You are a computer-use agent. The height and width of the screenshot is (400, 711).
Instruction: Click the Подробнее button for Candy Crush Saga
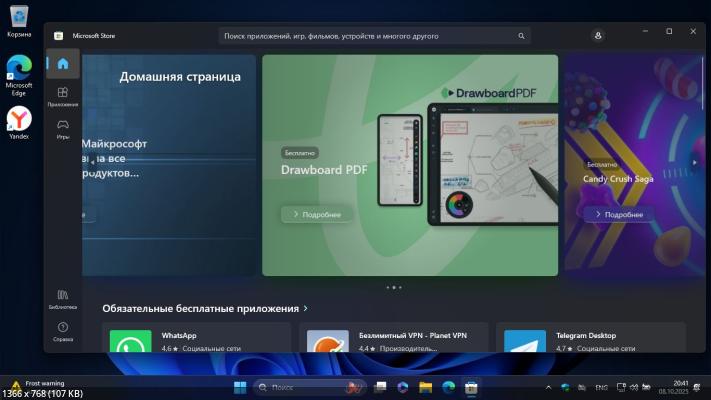(619, 214)
